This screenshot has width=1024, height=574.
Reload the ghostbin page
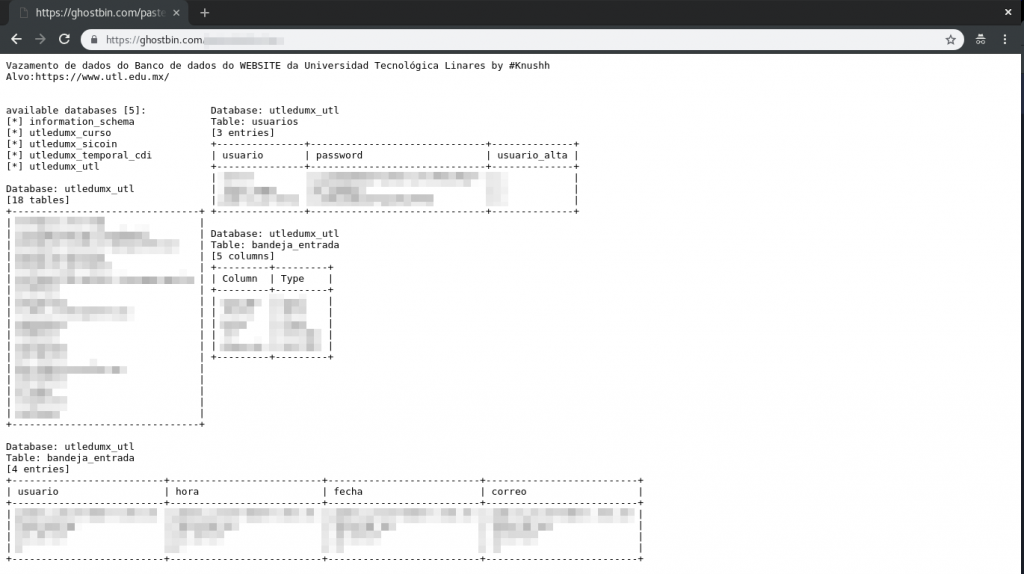coord(64,39)
